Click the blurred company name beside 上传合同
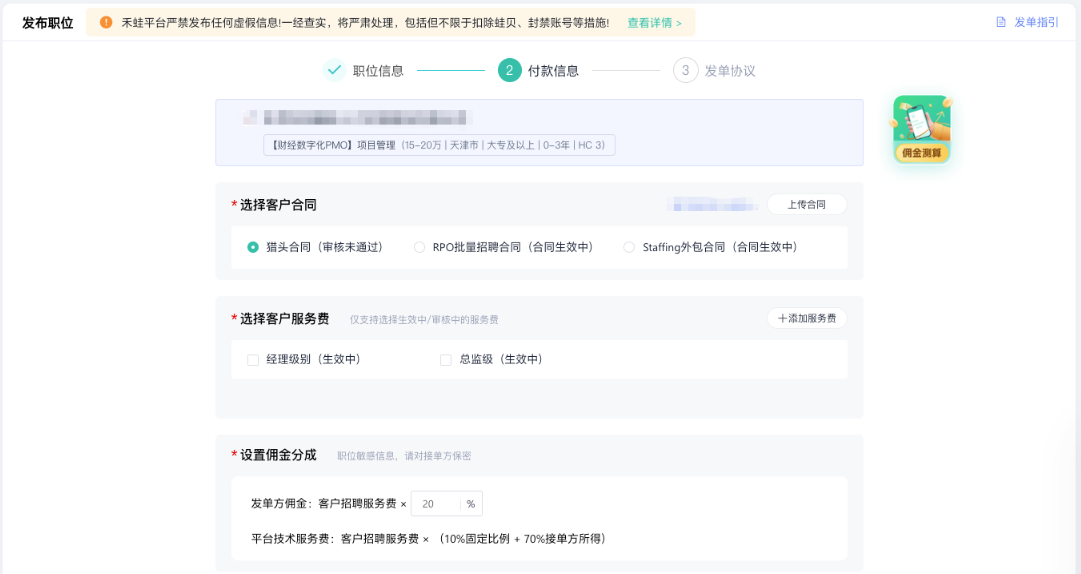This screenshot has height=574, width=1081. click(715, 205)
